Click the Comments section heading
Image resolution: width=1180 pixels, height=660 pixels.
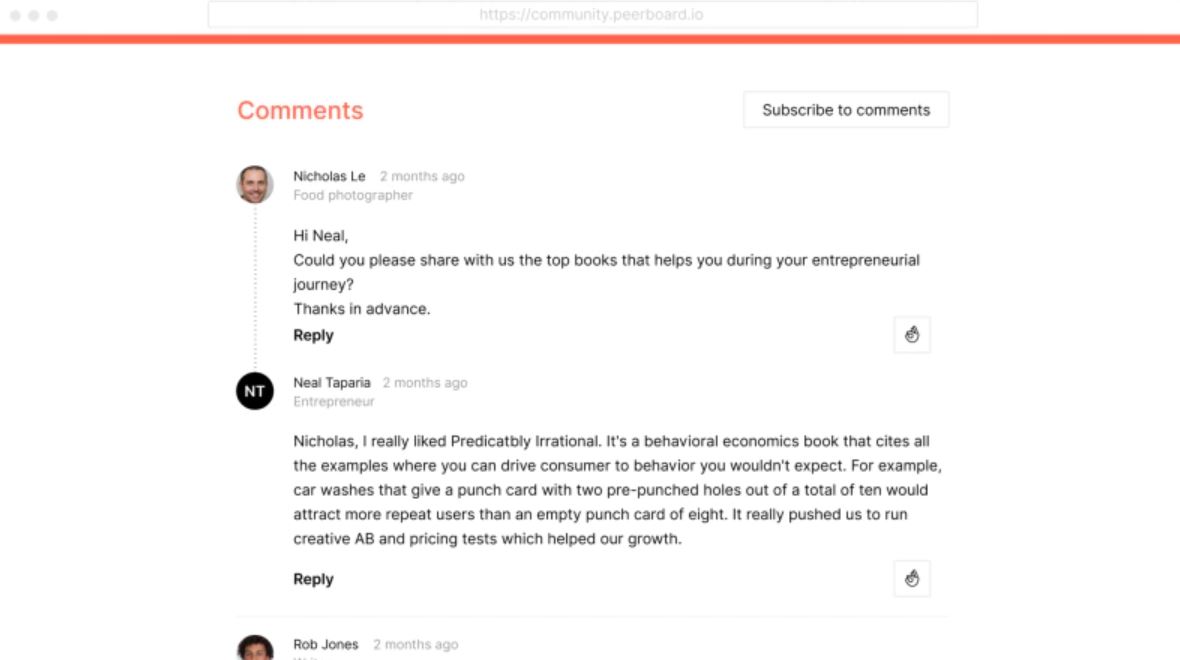[300, 111]
